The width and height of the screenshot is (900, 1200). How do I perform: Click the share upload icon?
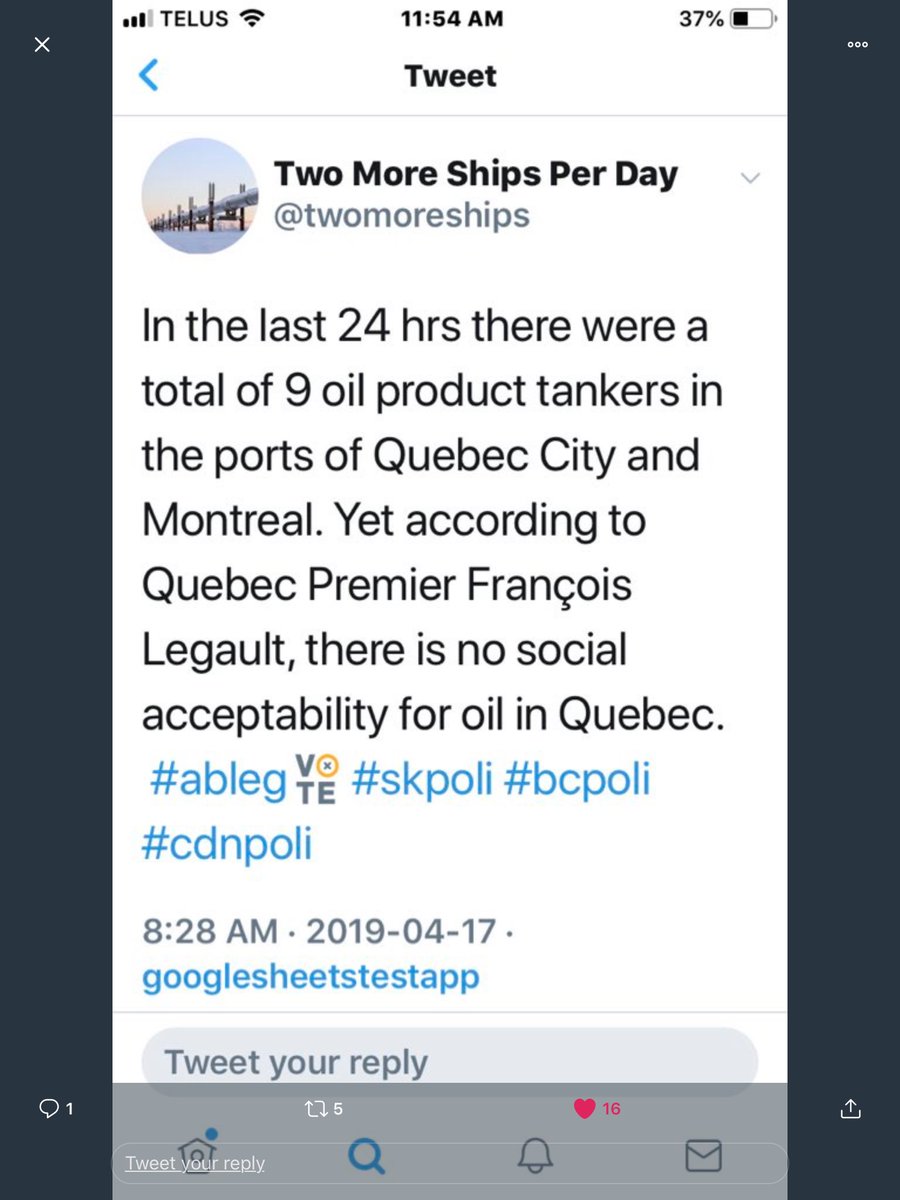coord(850,1108)
